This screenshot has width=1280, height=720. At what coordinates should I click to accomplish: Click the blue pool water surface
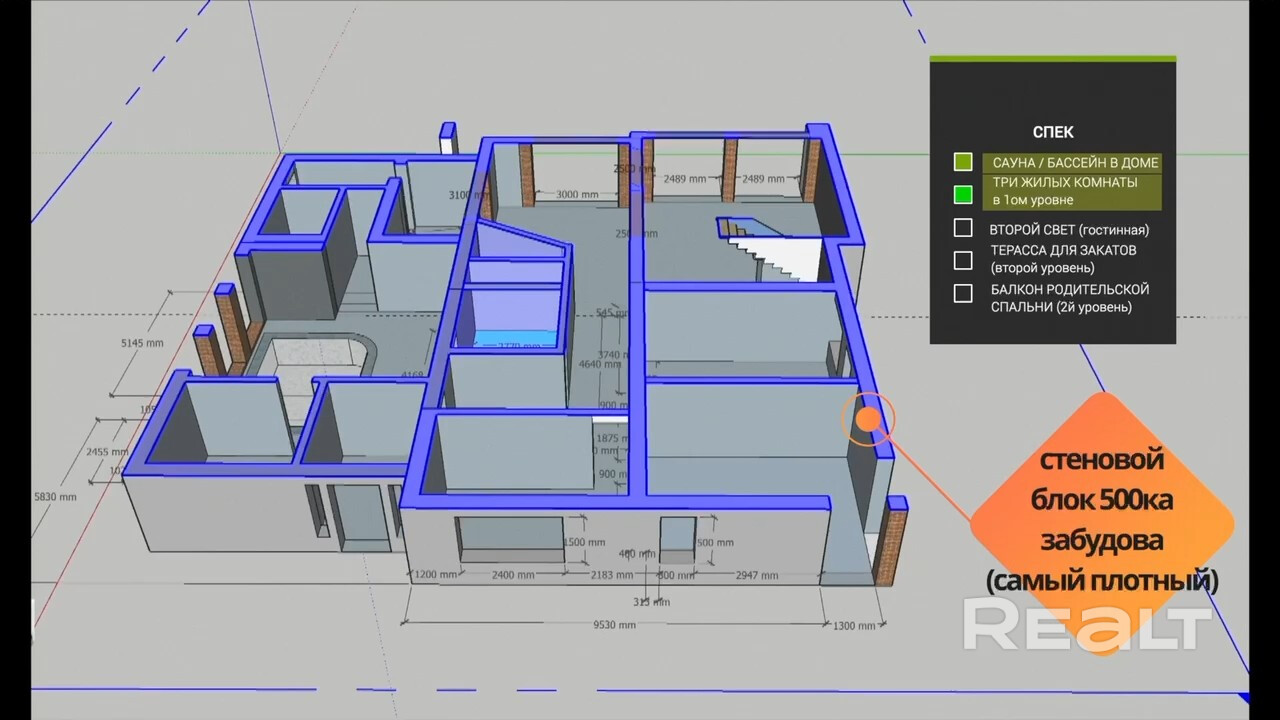coord(514,337)
